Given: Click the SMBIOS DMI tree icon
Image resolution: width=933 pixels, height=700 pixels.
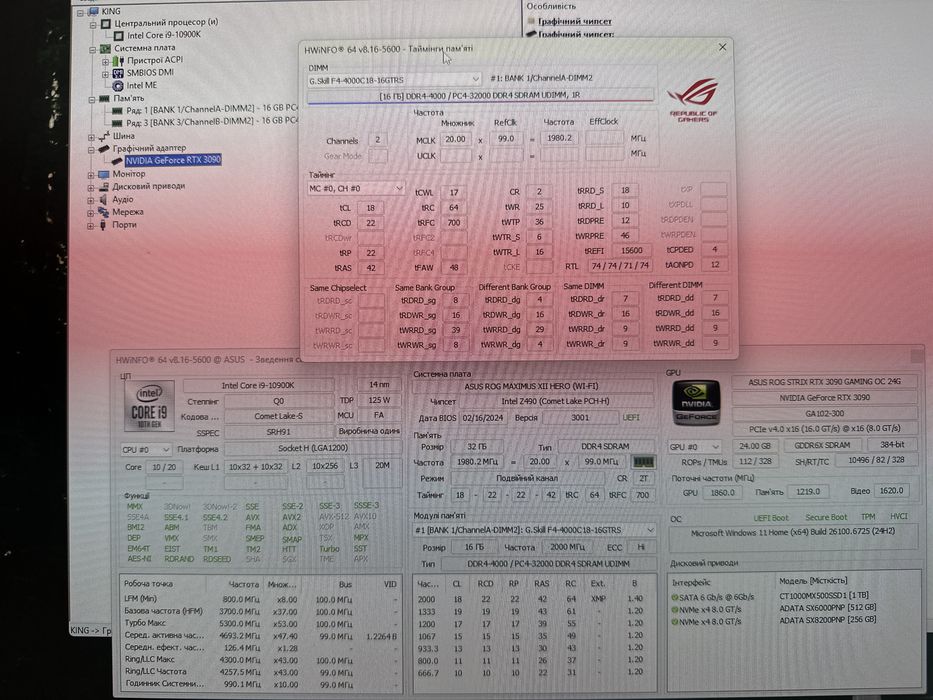Looking at the screenshot, I should pyautogui.click(x=118, y=73).
